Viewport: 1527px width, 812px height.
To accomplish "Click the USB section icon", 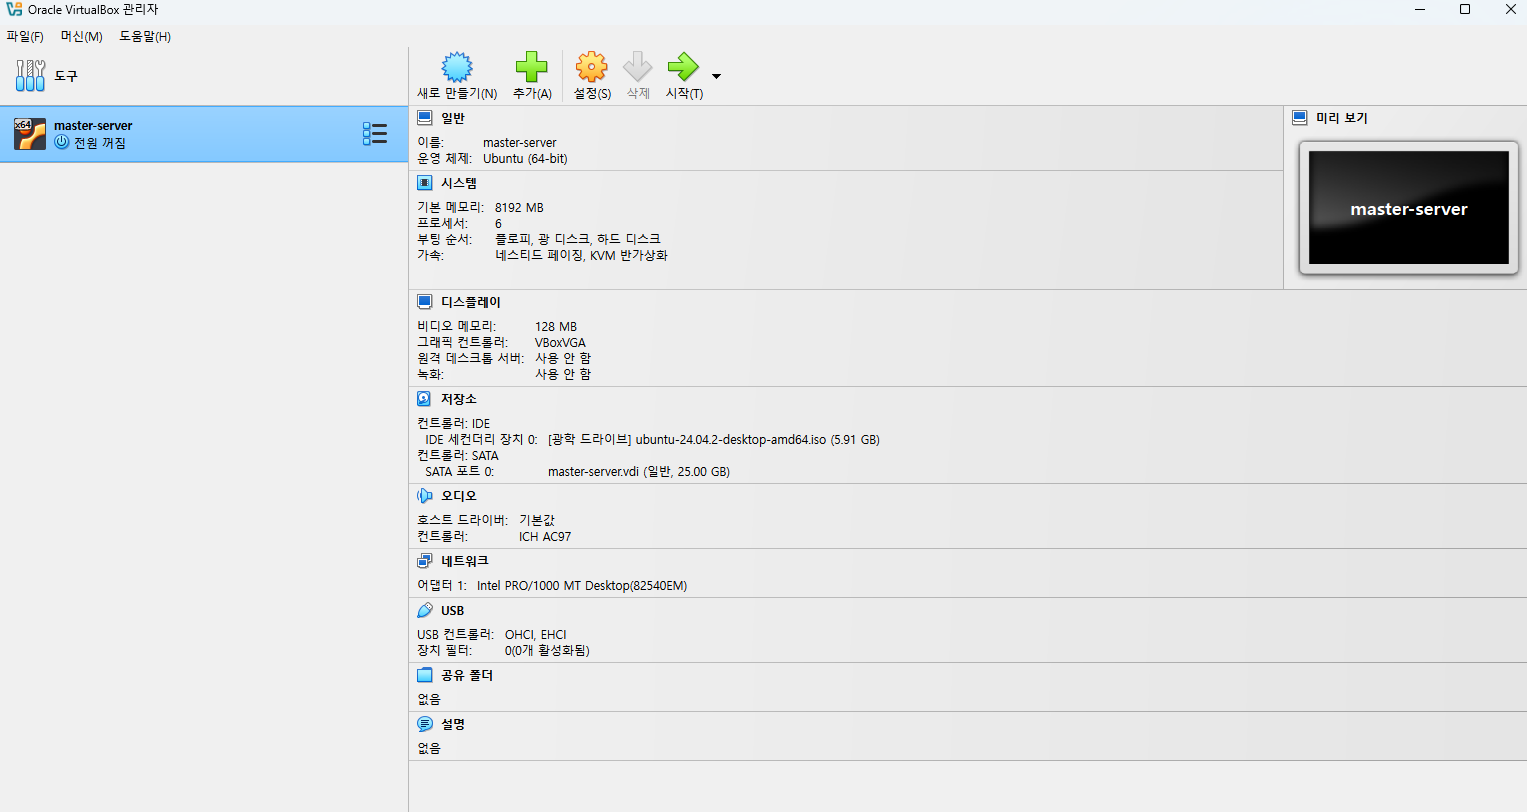I will (x=425, y=610).
